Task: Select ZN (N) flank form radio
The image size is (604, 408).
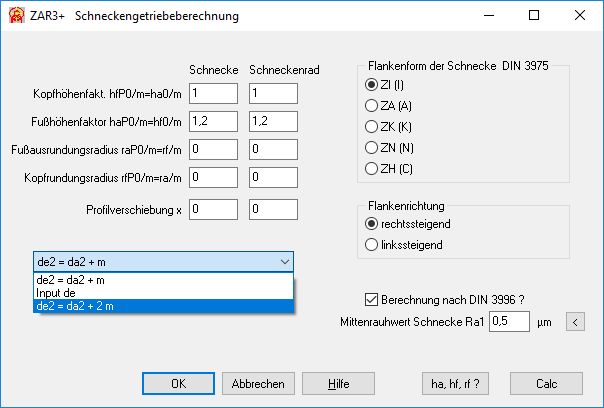Action: pos(372,147)
